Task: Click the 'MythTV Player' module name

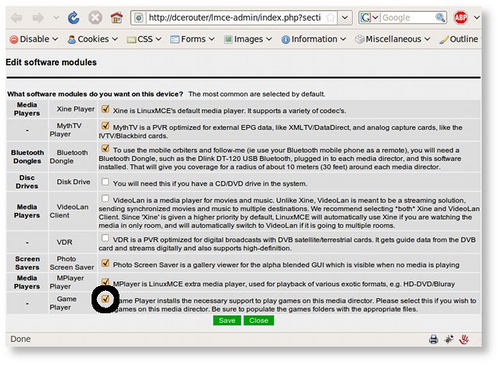Action: 66,130
